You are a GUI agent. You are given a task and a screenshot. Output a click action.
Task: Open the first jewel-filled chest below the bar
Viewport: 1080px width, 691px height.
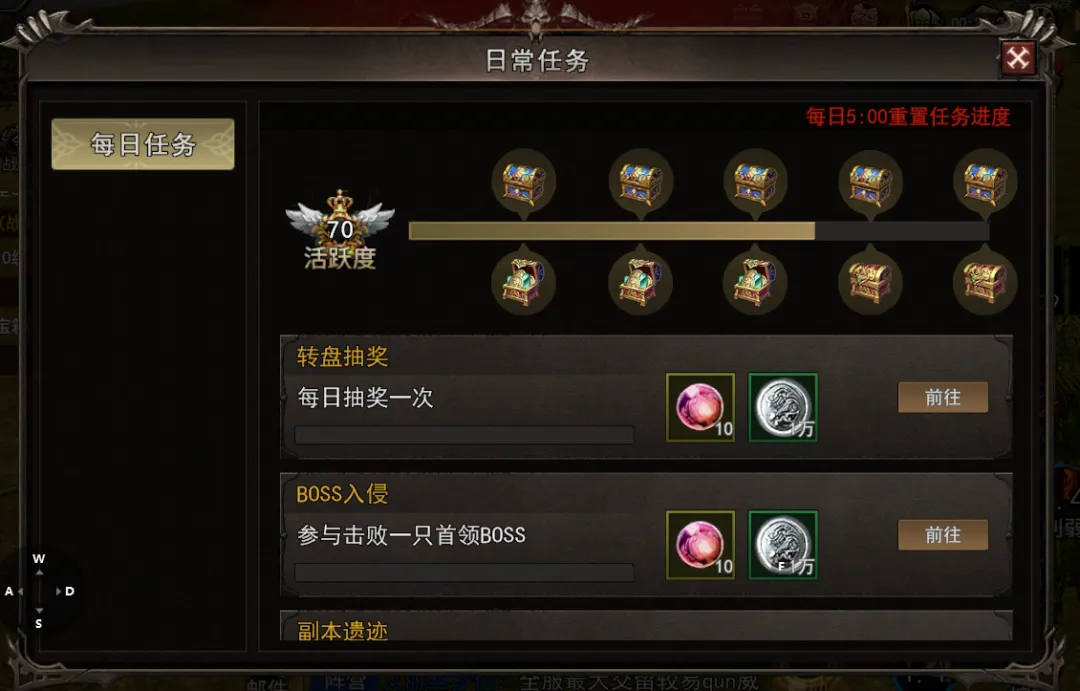point(523,280)
